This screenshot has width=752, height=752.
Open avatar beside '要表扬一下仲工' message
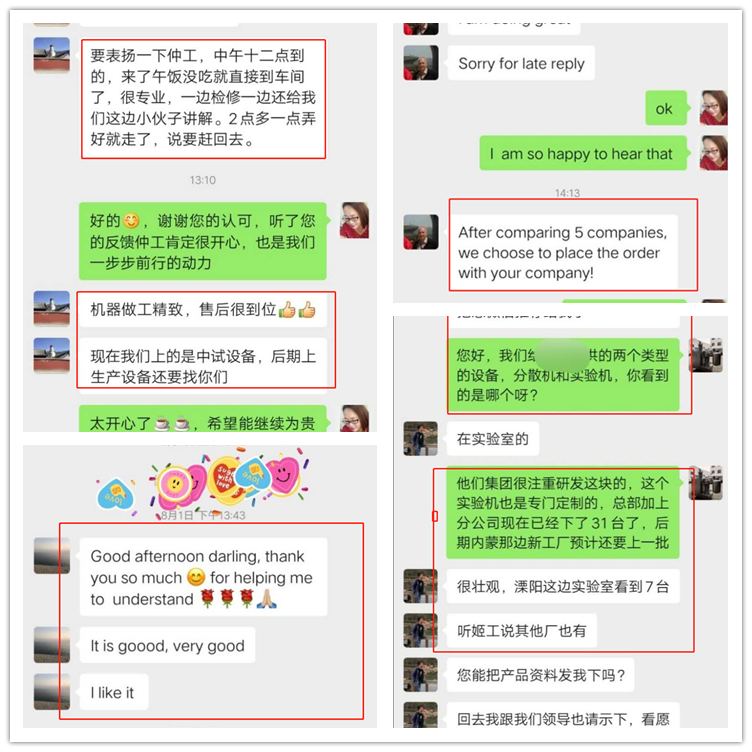coord(52,55)
